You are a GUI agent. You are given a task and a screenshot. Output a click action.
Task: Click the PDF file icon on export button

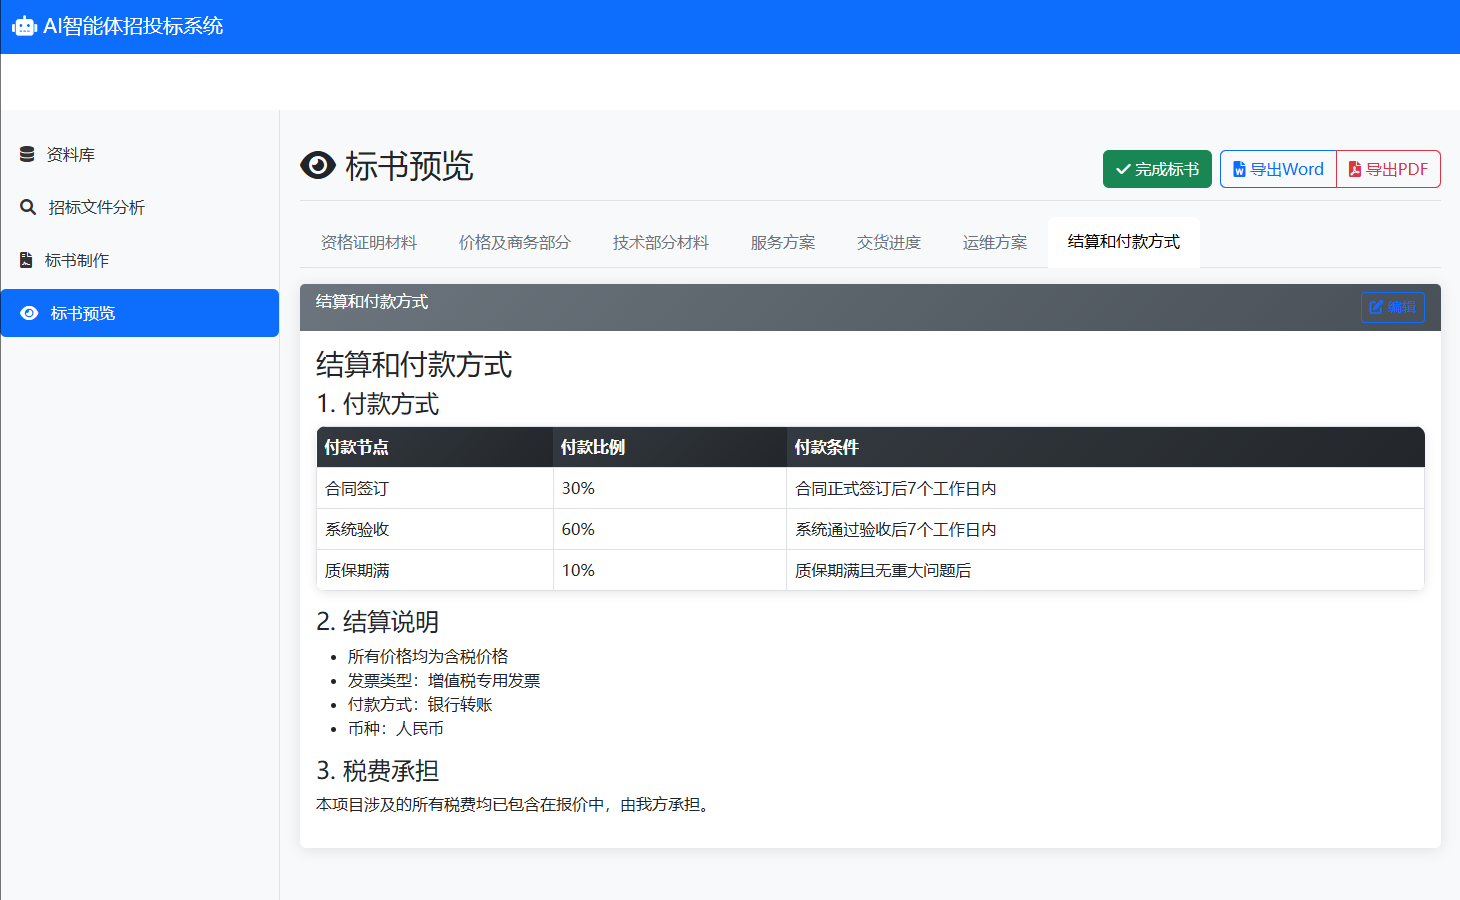coord(1354,169)
